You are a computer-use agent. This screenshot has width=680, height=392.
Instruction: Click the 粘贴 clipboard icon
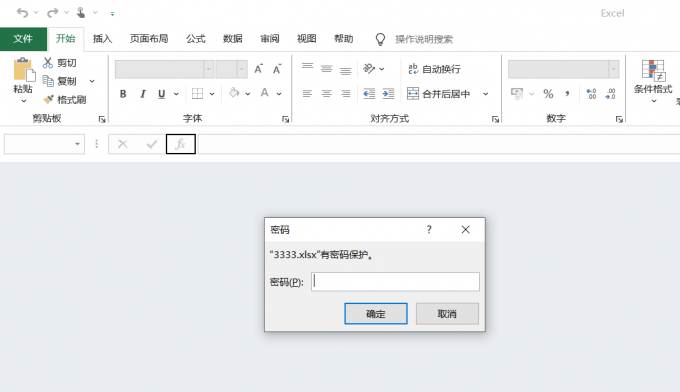[23, 70]
